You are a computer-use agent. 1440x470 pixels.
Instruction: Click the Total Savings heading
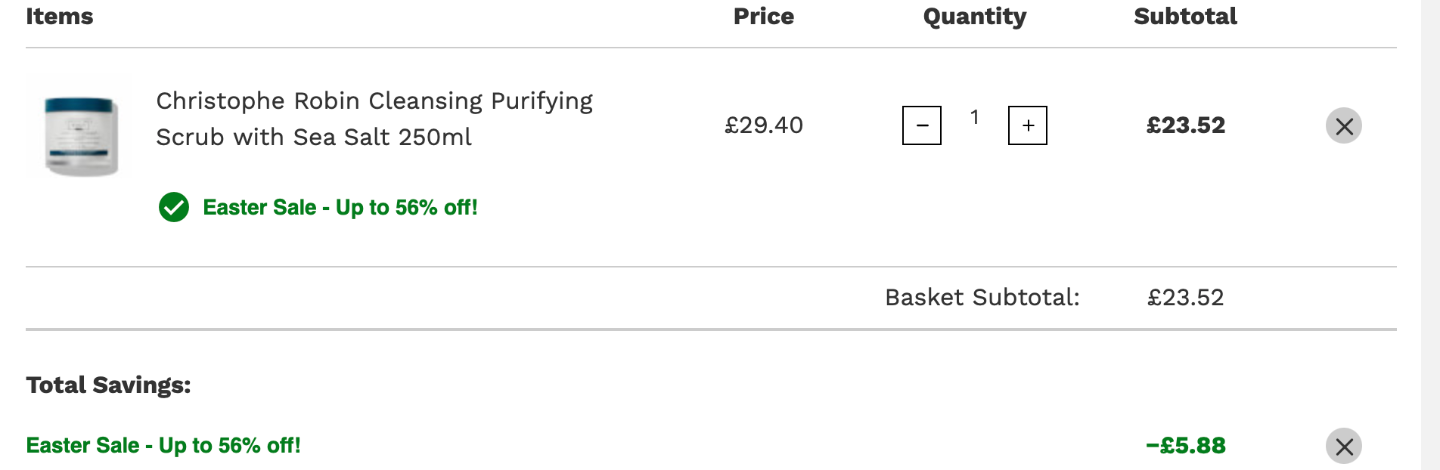(108, 385)
